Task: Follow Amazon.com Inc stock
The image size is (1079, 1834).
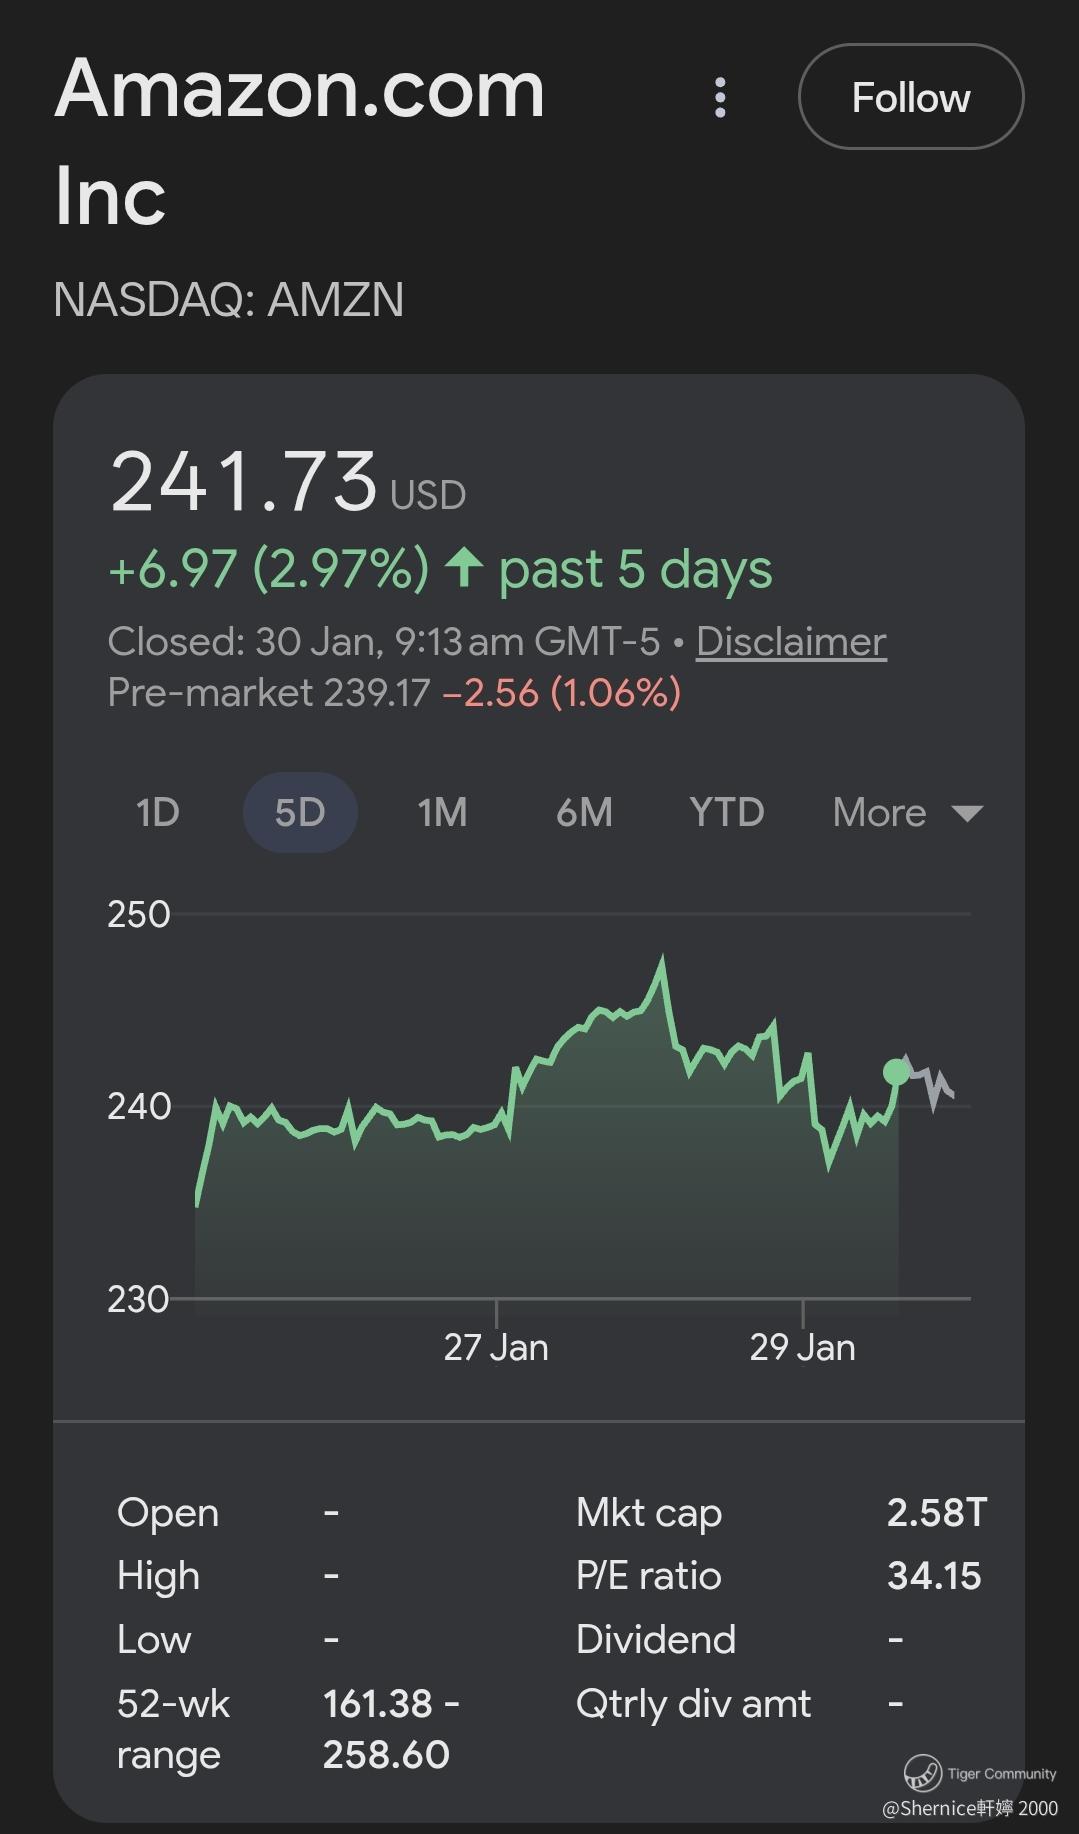Action: tap(910, 98)
